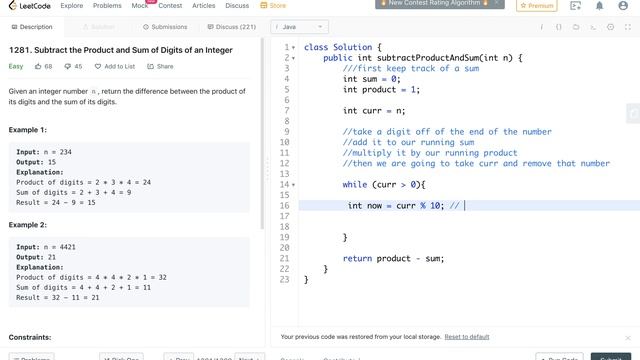
Task: Go to Next problem
Action: pos(249,357)
